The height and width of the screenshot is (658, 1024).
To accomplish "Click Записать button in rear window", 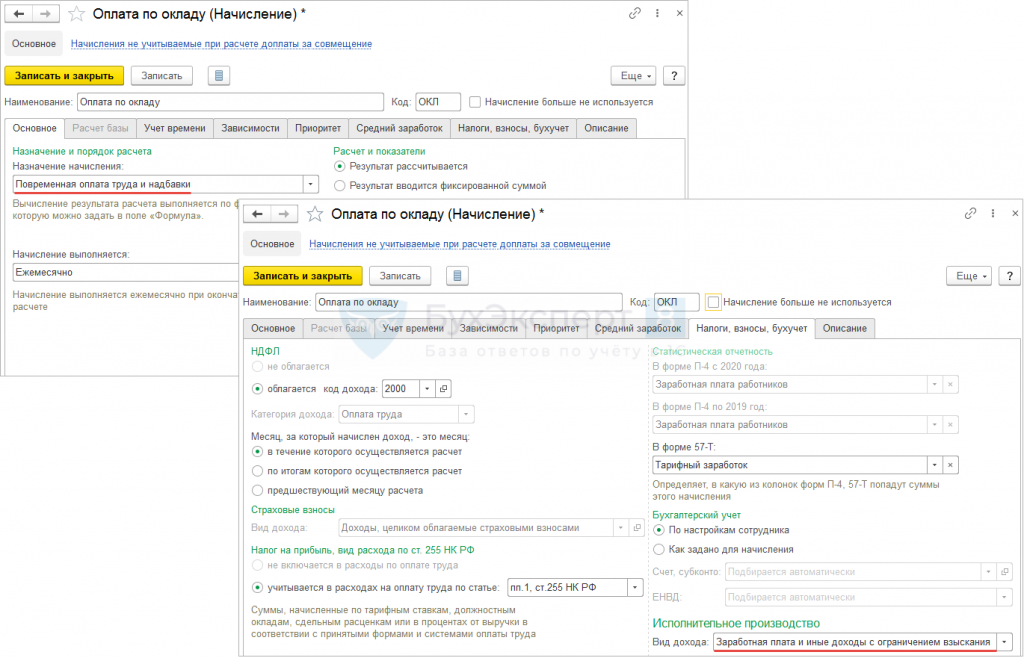I will pyautogui.click(x=162, y=76).
